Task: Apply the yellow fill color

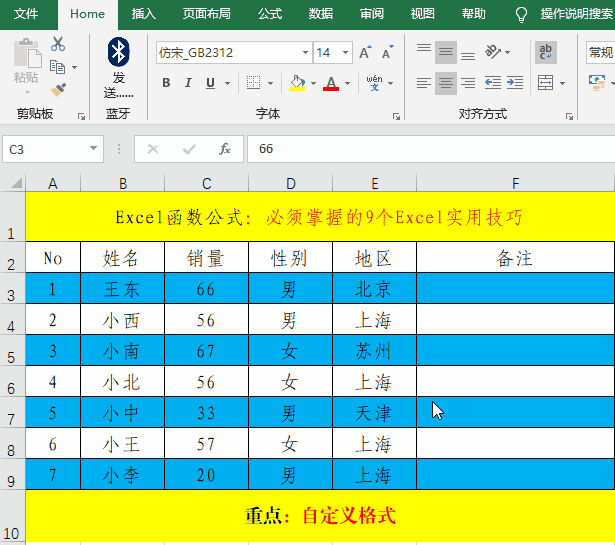Action: point(297,83)
